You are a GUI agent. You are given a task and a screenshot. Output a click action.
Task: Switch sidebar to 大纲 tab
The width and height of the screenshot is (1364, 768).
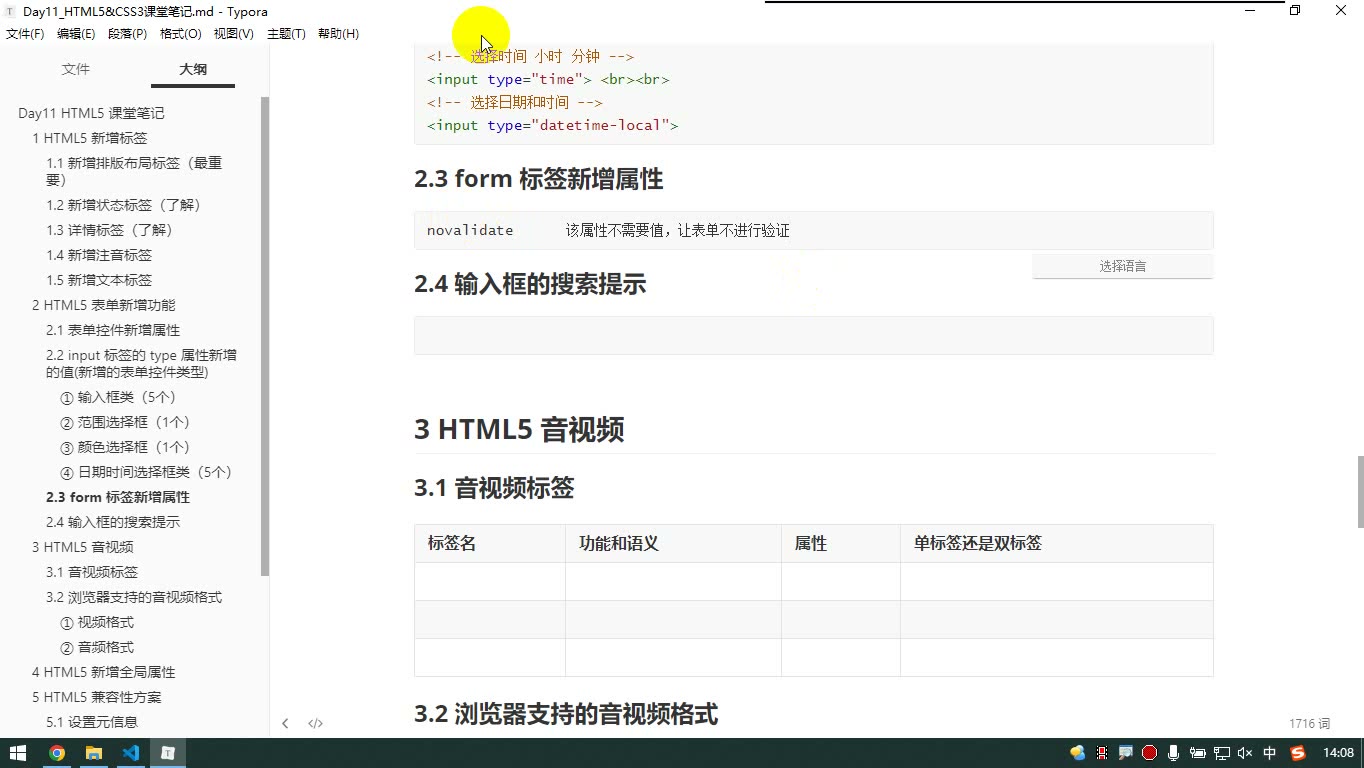click(x=193, y=69)
